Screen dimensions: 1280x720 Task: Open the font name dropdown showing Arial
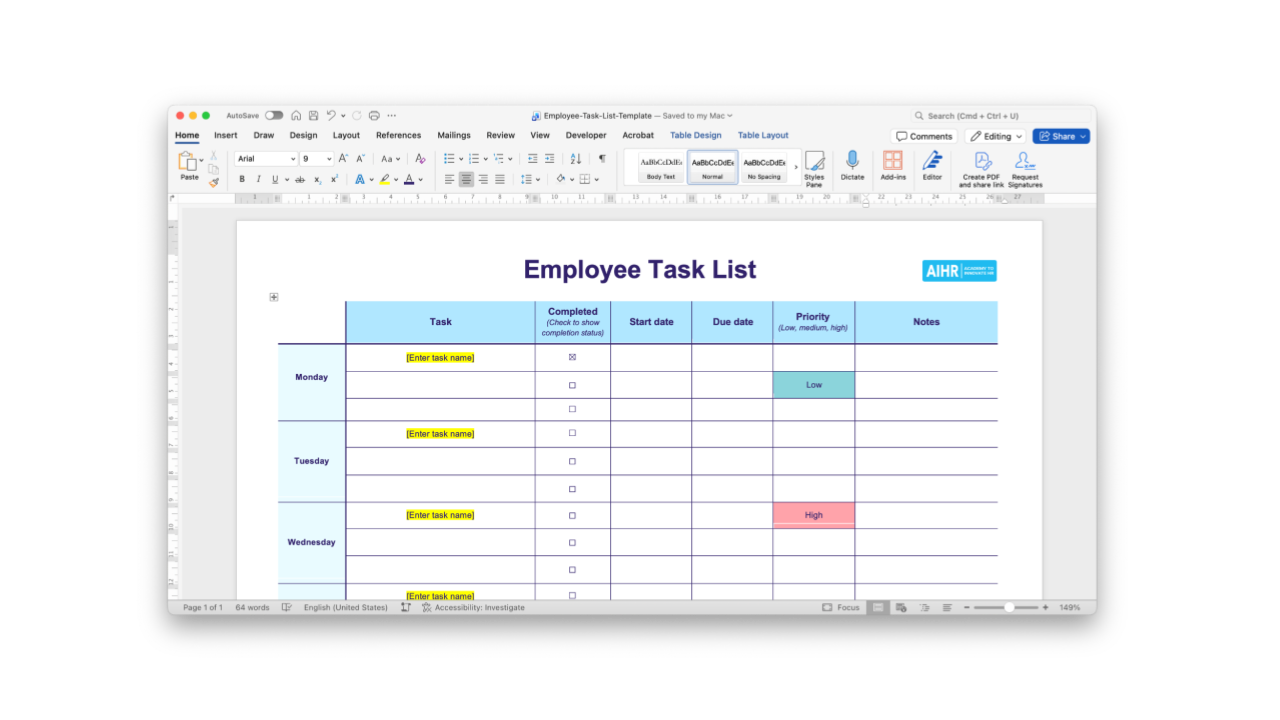(266, 159)
